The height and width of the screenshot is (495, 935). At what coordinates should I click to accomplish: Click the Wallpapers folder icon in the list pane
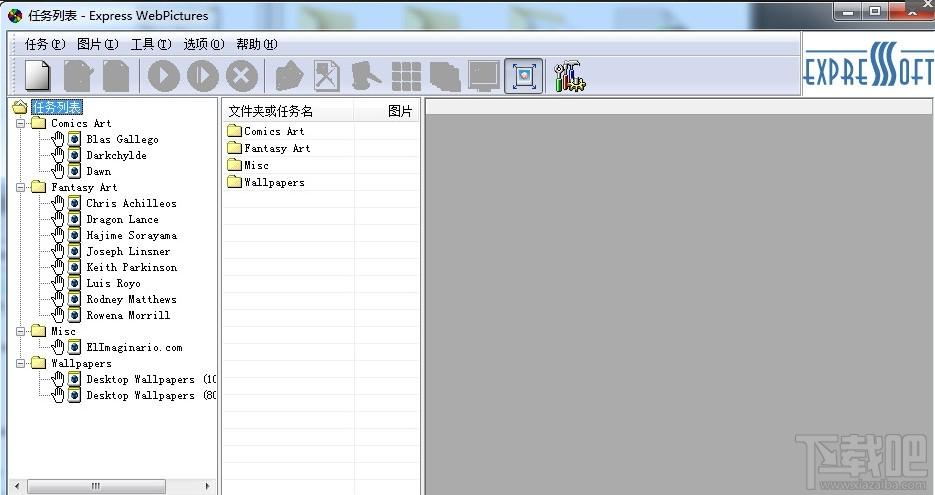pyautogui.click(x=234, y=182)
